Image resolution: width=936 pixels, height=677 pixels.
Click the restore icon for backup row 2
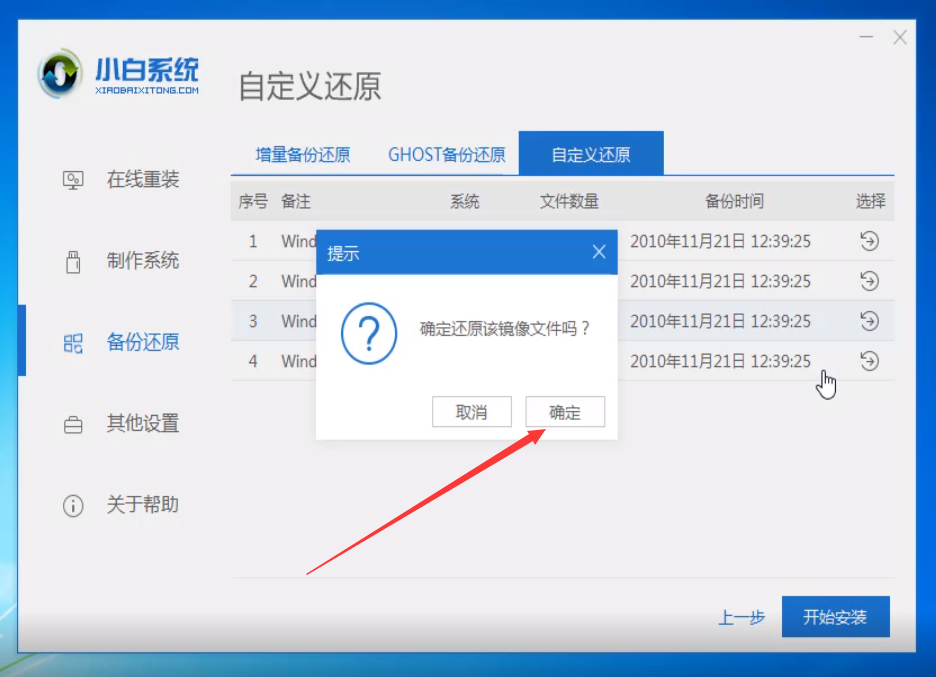(871, 281)
